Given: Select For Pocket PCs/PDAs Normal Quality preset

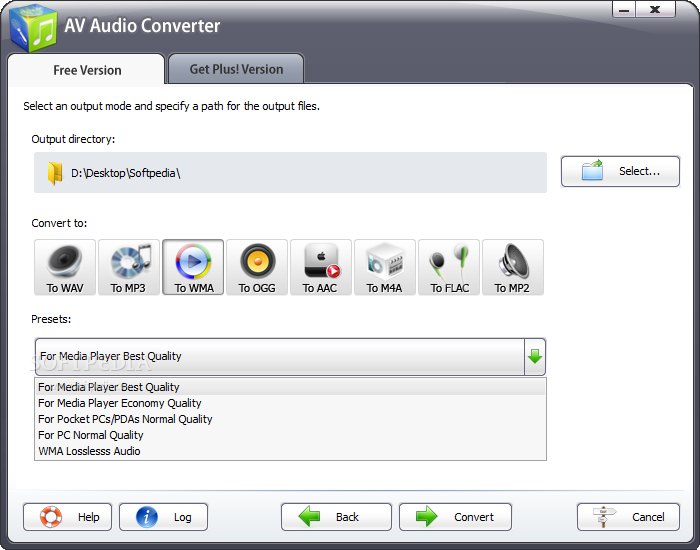Looking at the screenshot, I should tap(290, 419).
